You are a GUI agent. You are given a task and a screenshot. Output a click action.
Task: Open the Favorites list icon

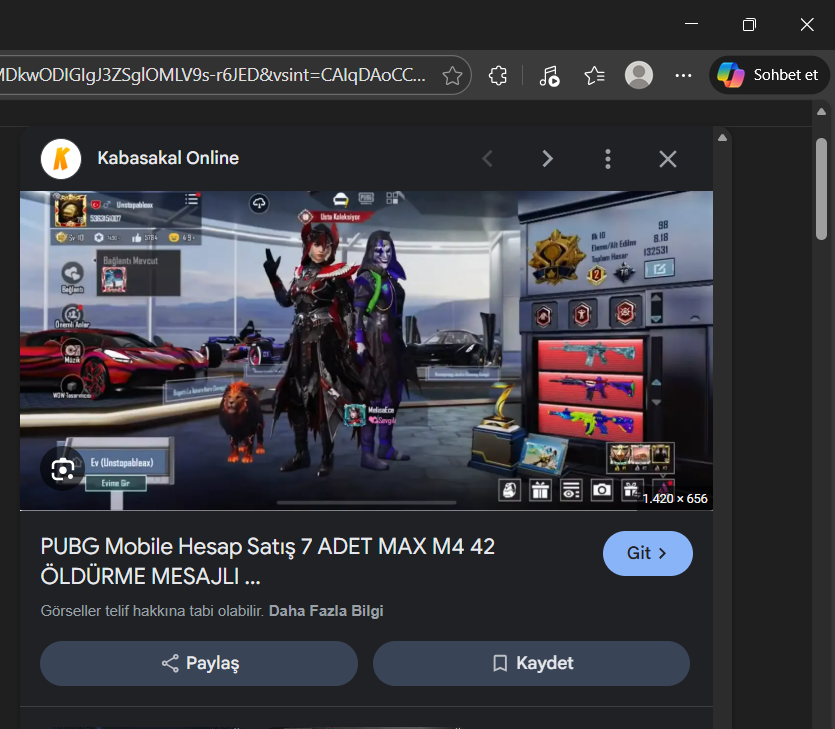(594, 76)
